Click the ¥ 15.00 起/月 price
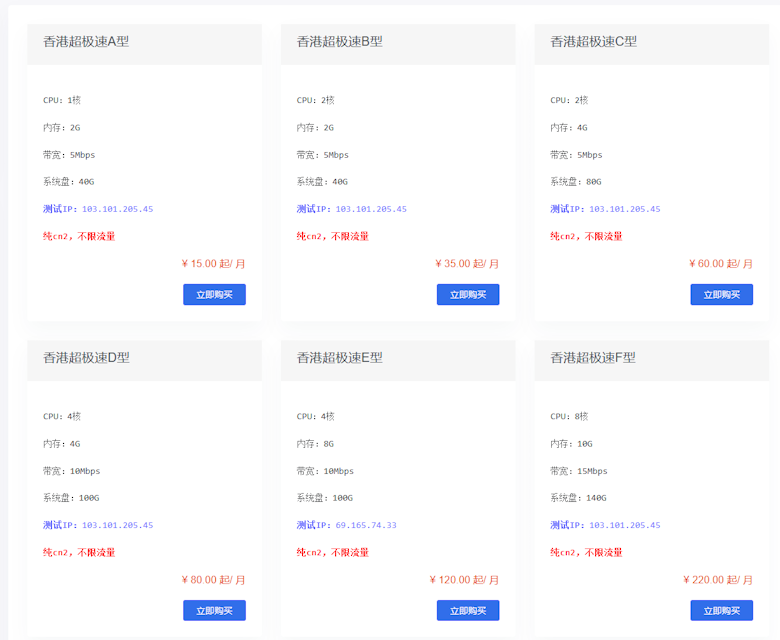The image size is (780, 640). click(x=213, y=264)
